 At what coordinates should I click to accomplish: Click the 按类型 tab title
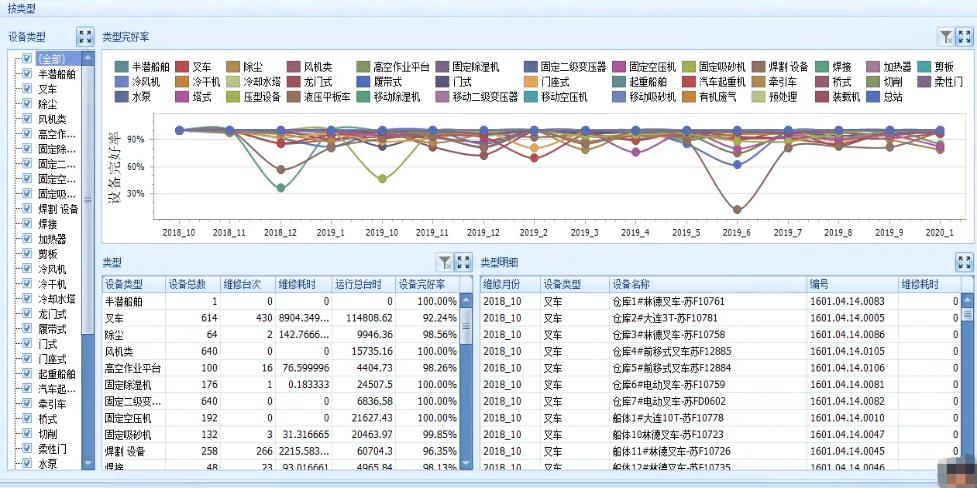20,8
